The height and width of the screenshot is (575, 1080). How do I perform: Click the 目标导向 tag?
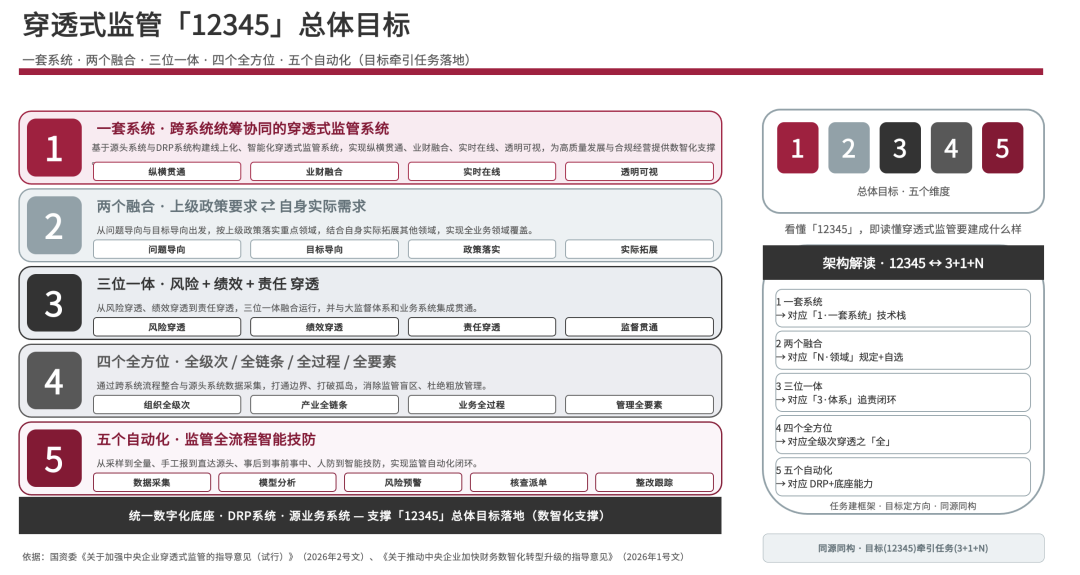click(324, 249)
